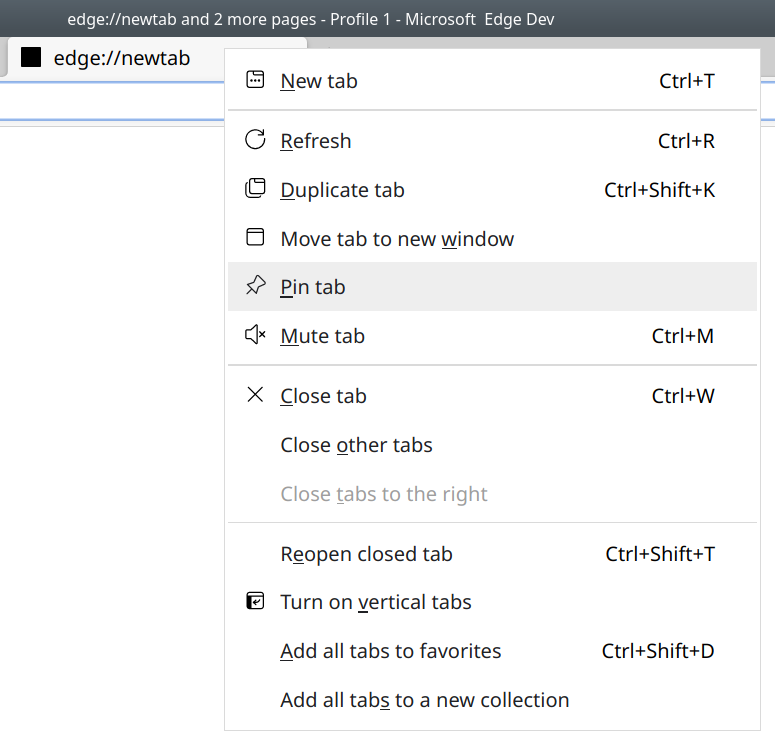Click the window title text 'Microsoft Edge Dev'
Screen dimensions: 775x746
click(480, 19)
